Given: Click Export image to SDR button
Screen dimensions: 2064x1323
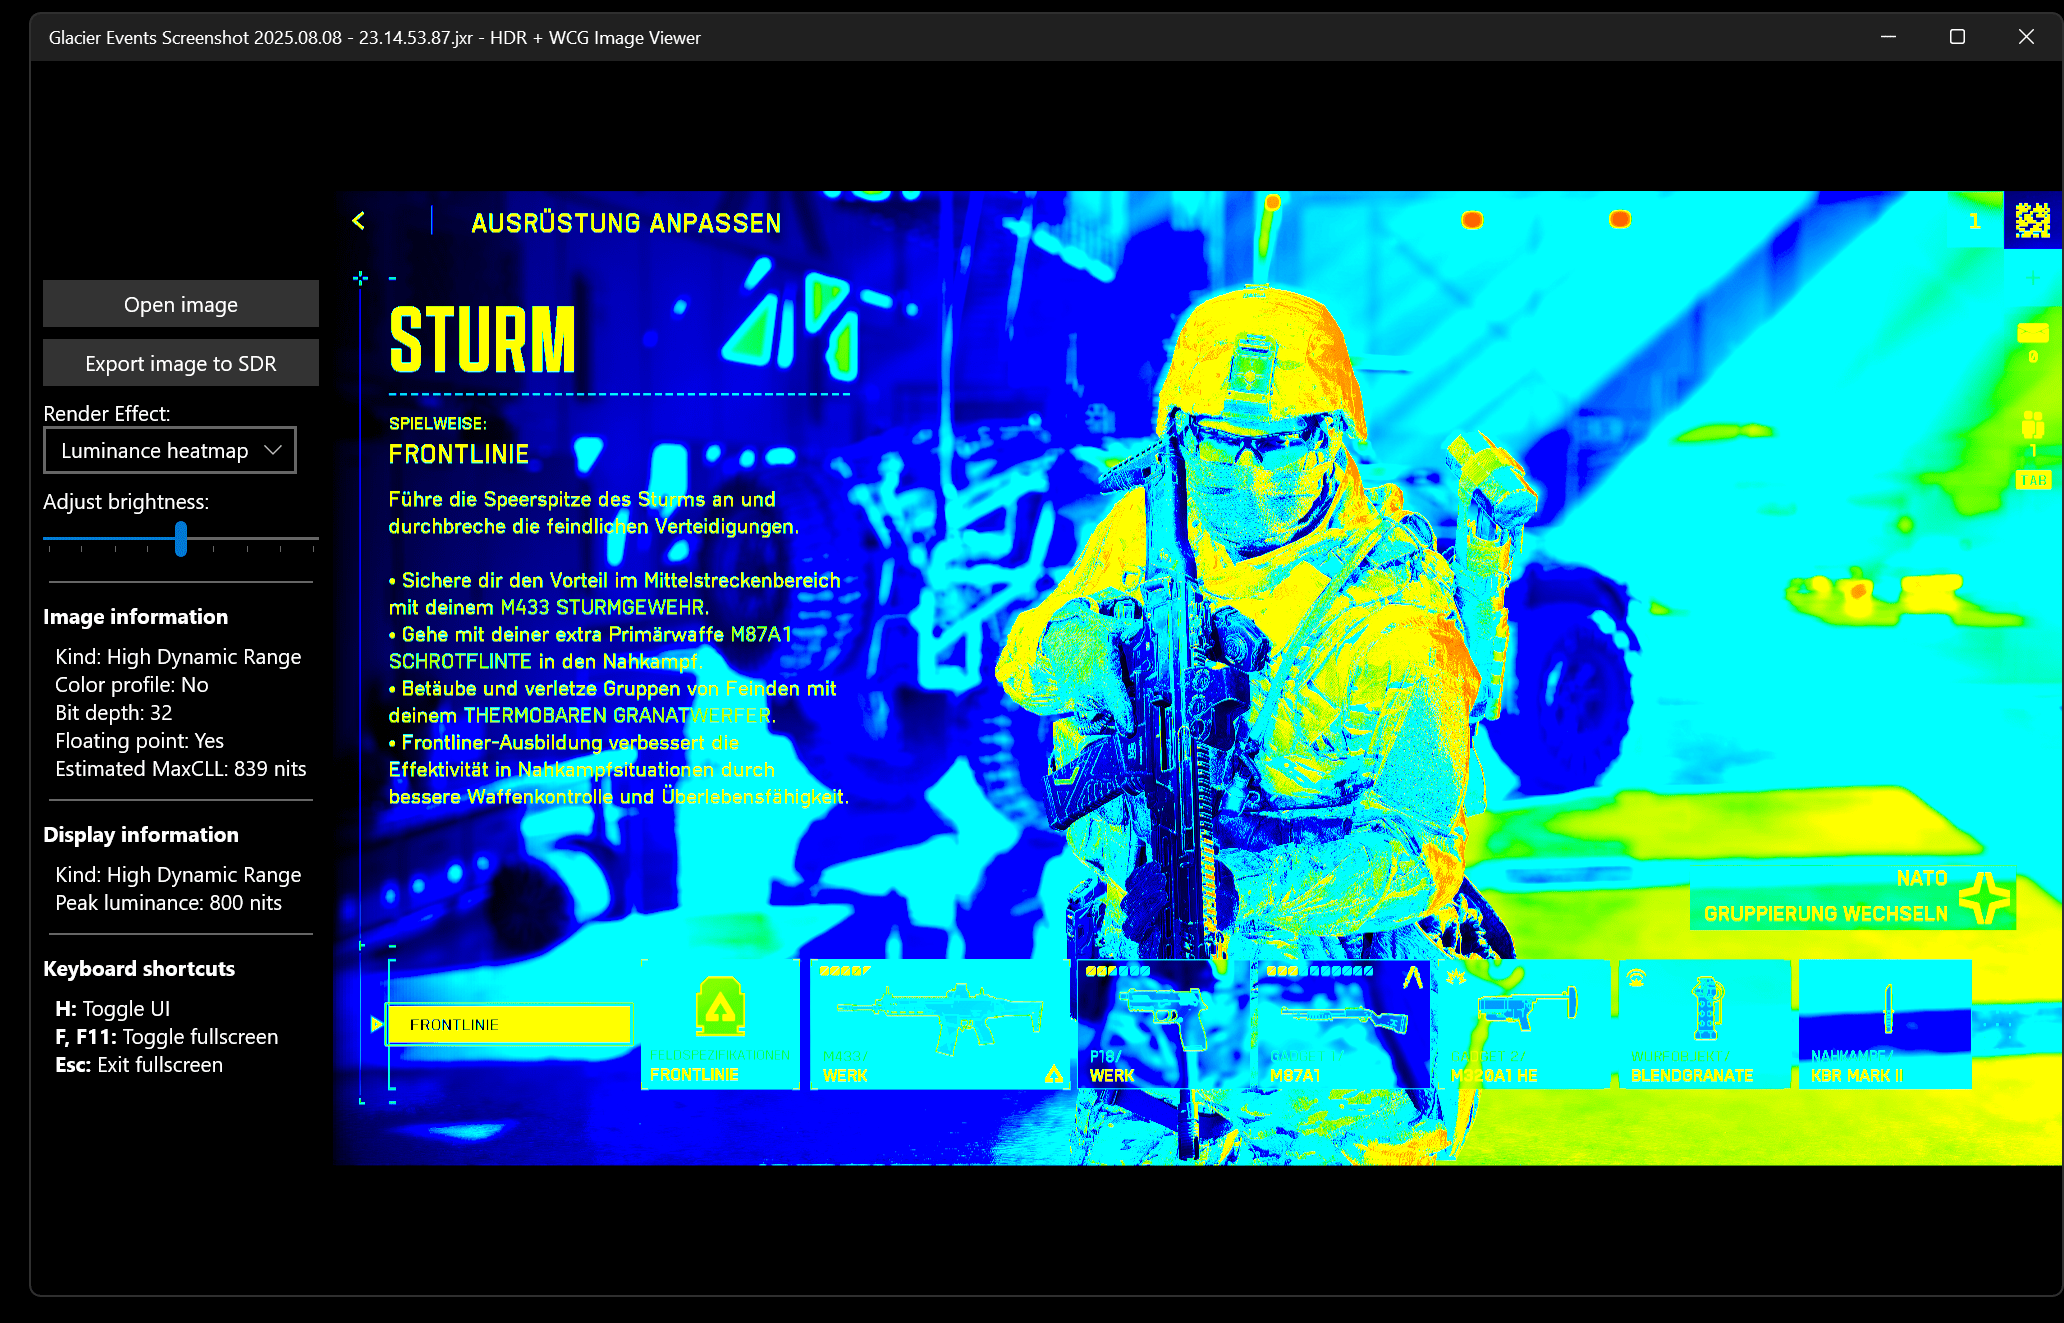Looking at the screenshot, I should 181,363.
